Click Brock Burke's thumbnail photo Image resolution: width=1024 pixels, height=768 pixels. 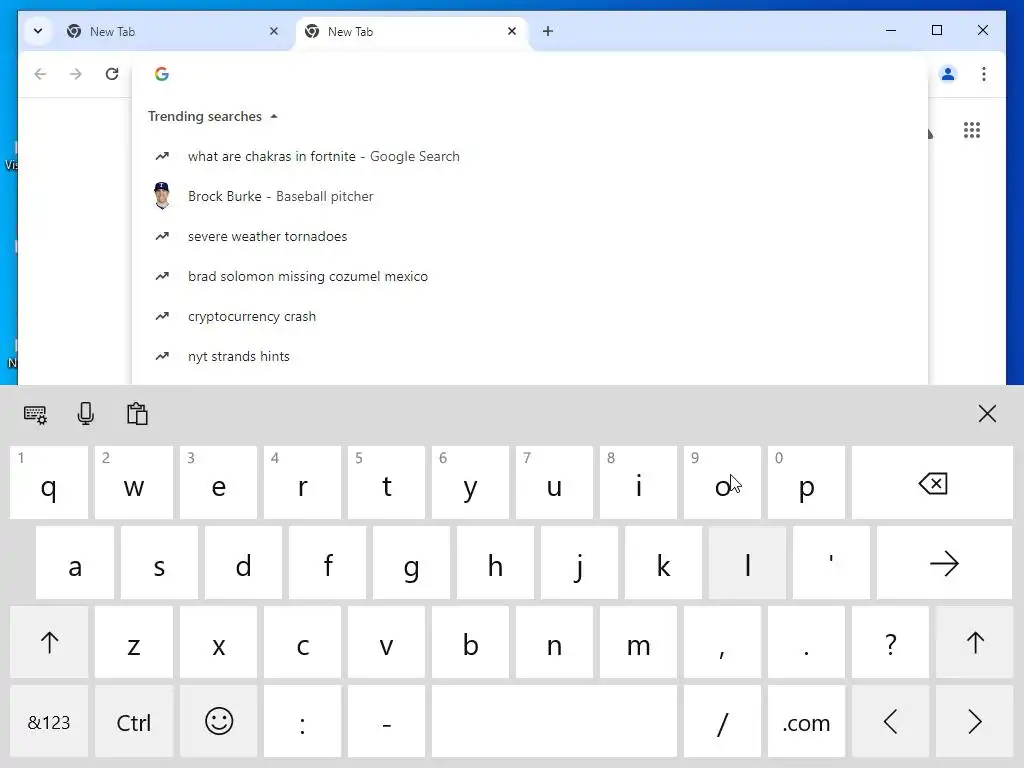(x=162, y=196)
